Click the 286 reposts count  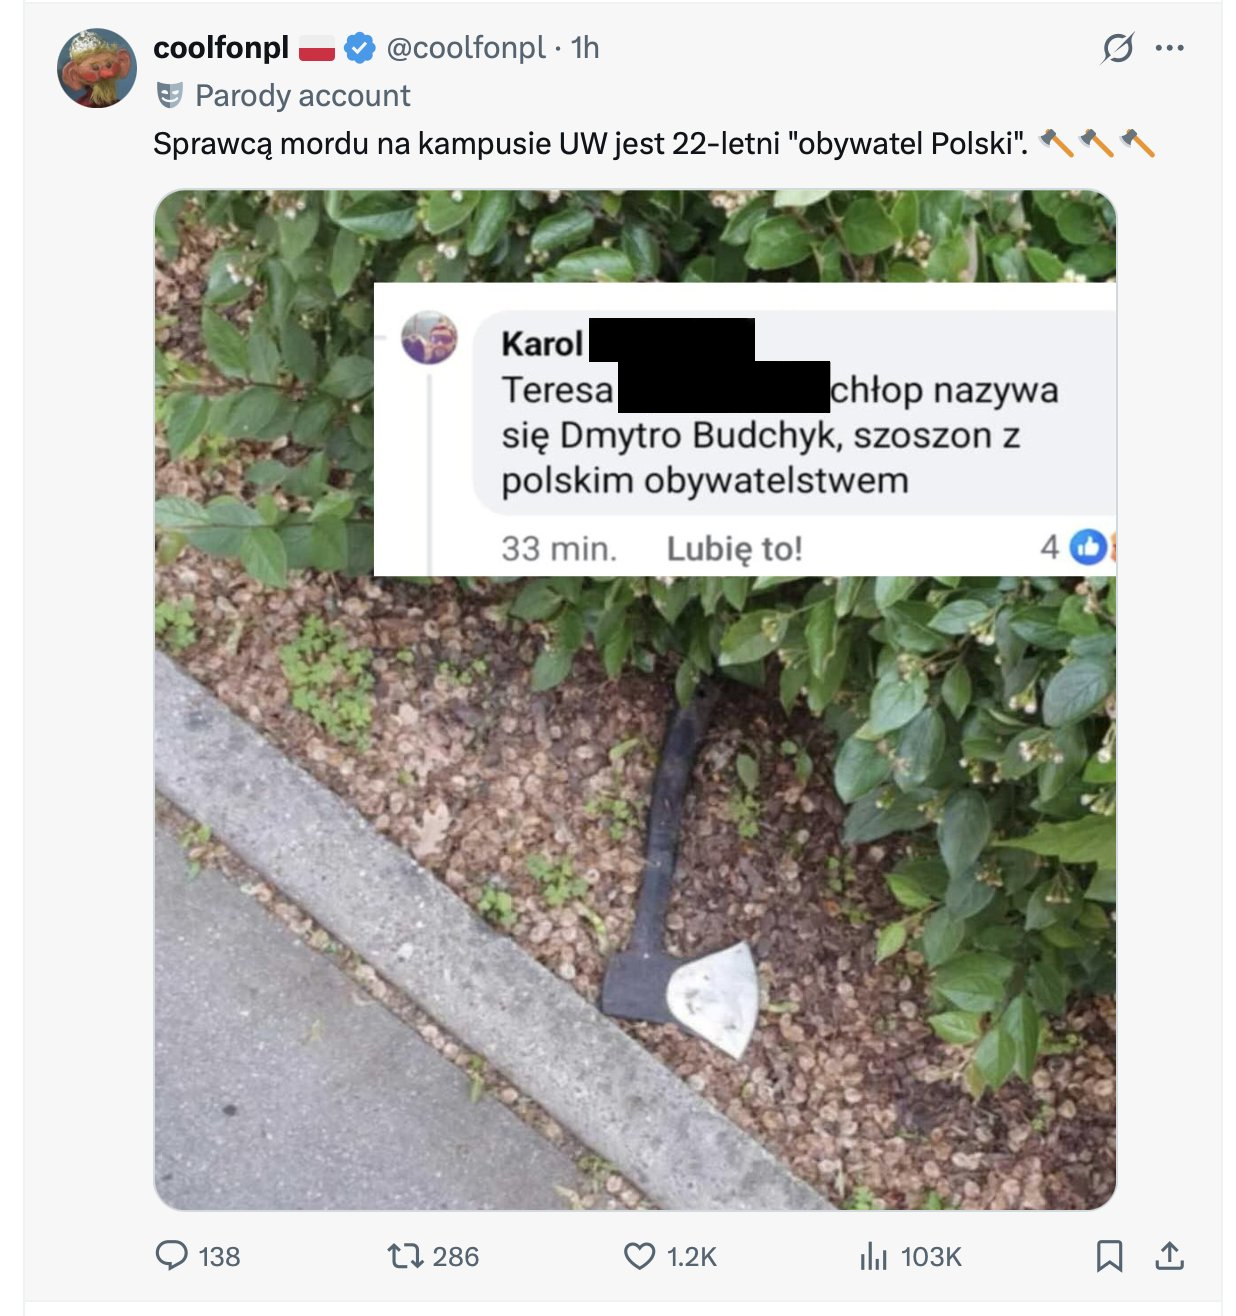(x=456, y=1256)
